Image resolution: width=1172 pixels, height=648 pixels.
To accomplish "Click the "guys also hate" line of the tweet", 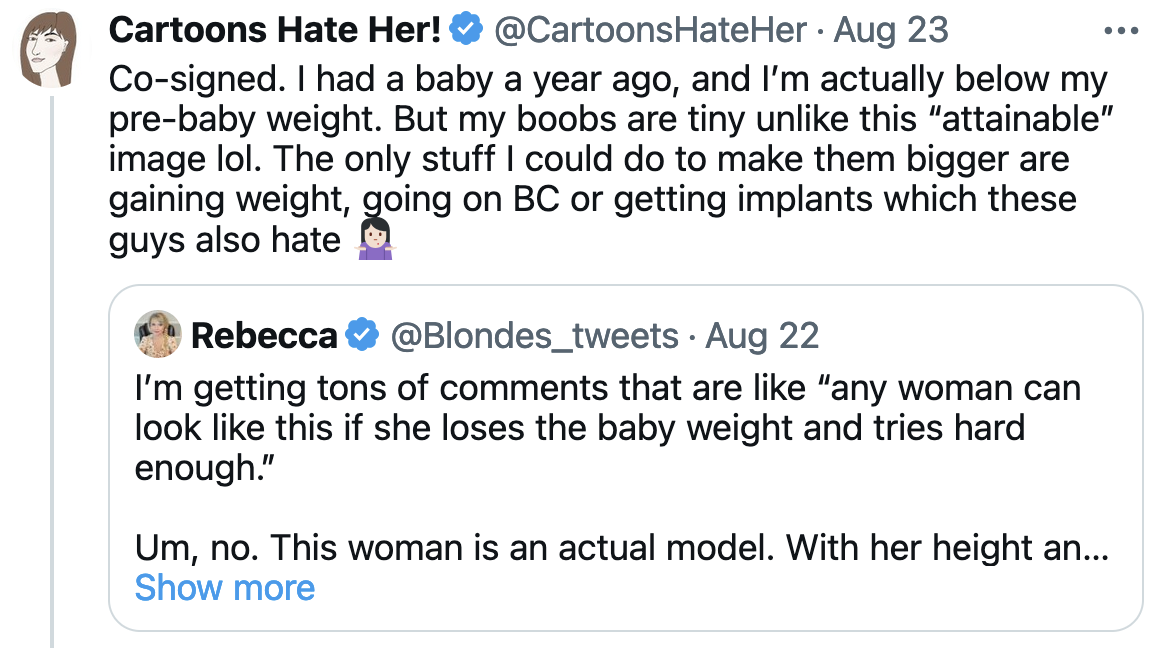I will [x=225, y=241].
